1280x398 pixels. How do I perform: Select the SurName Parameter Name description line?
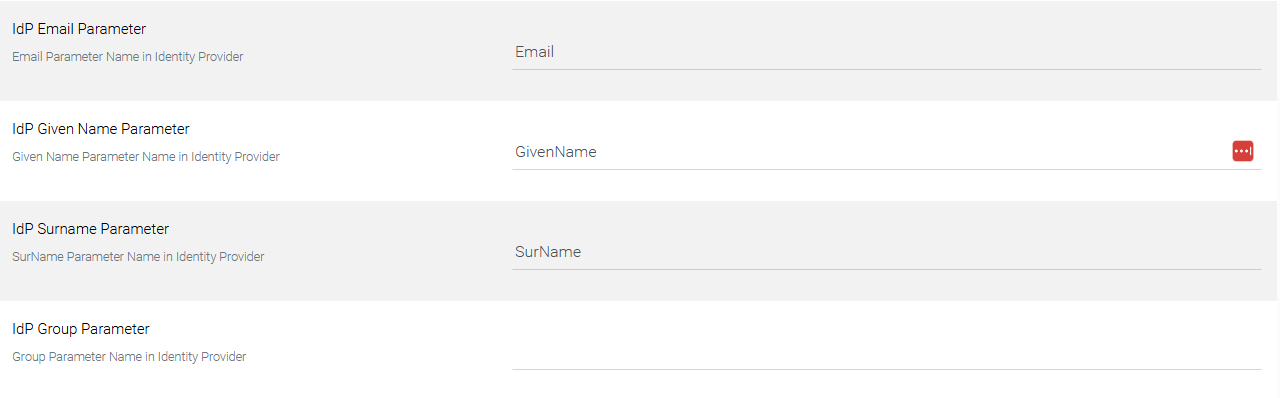[x=138, y=257]
